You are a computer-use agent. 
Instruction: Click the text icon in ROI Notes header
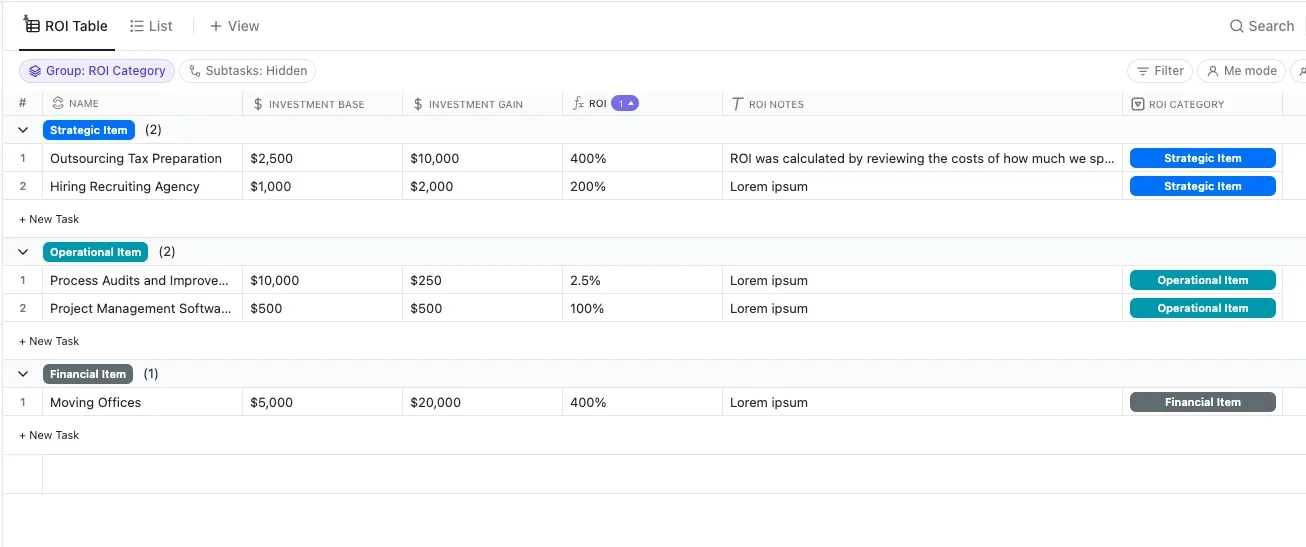point(737,104)
